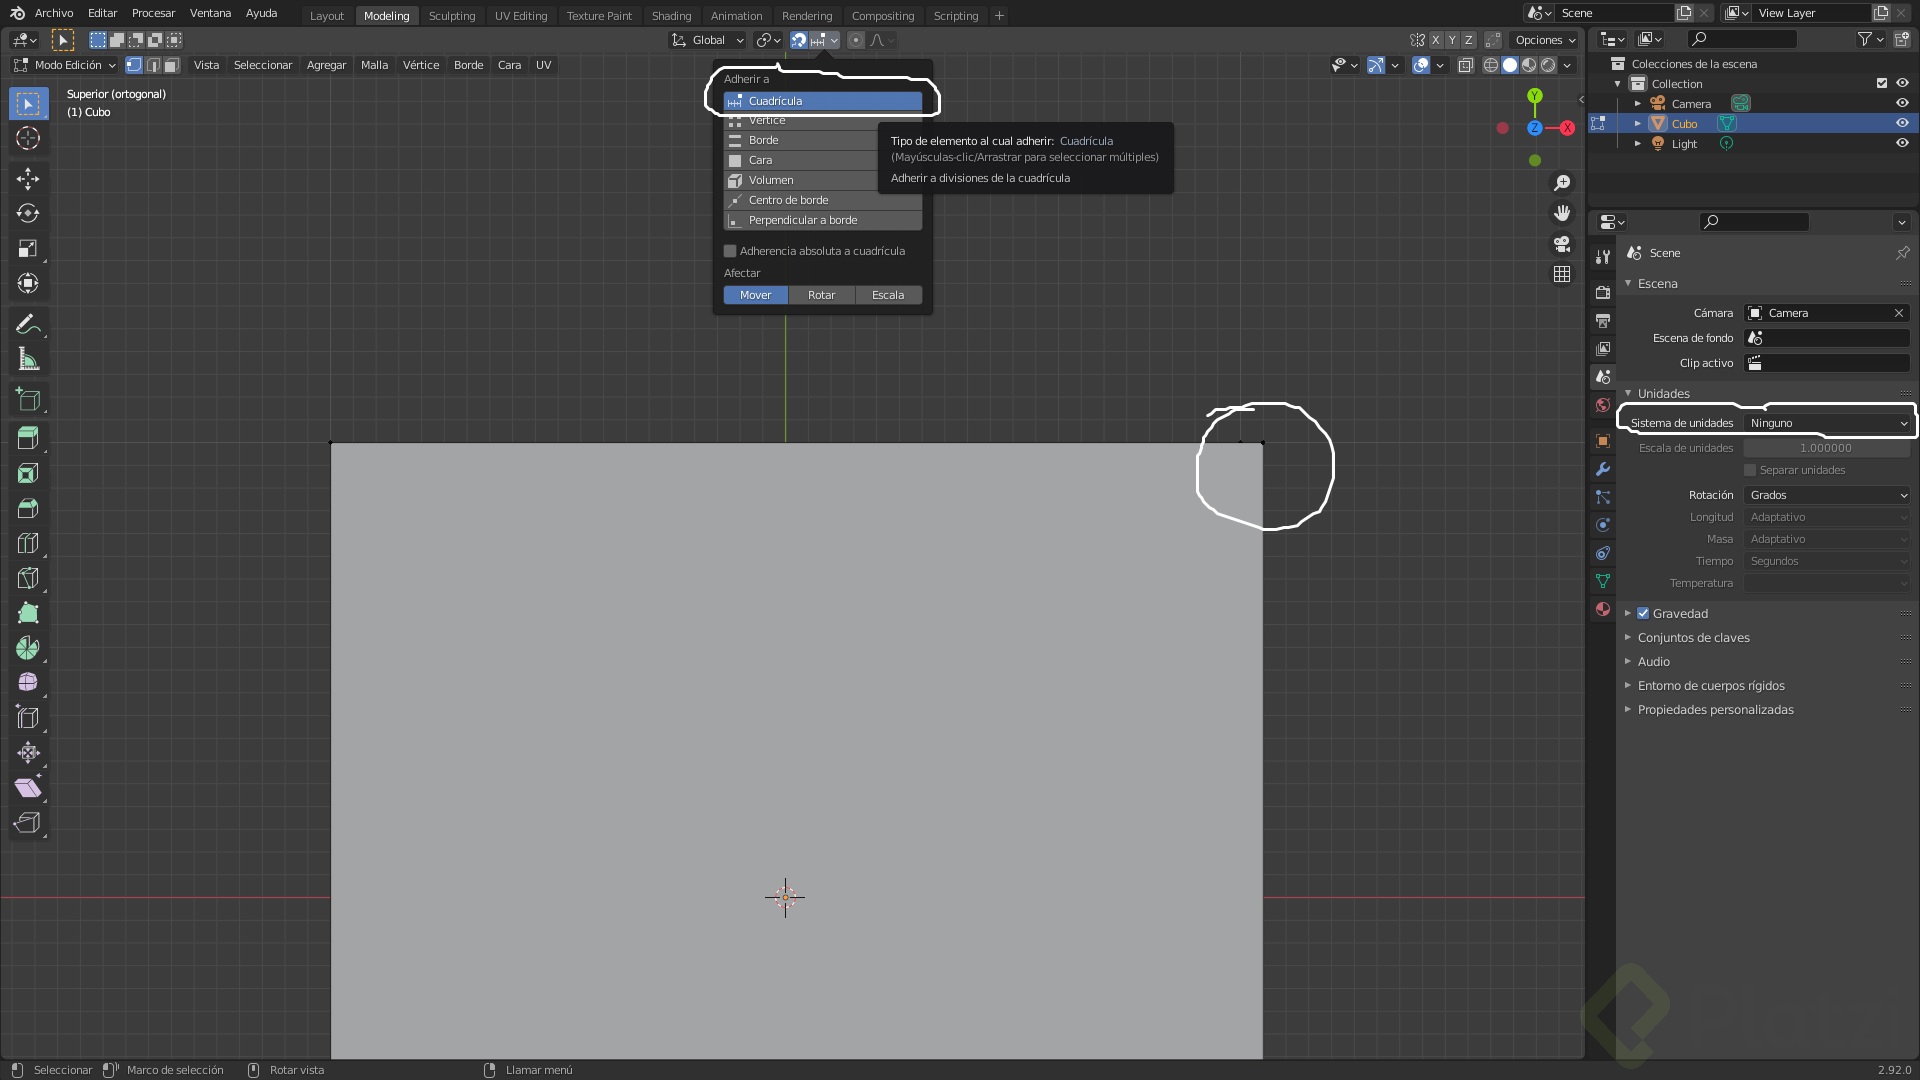
Task: Open the Malla menu
Action: [374, 65]
